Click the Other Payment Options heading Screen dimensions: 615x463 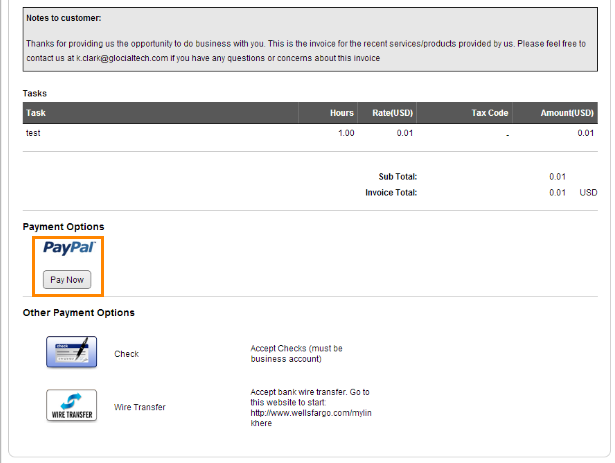(x=78, y=313)
